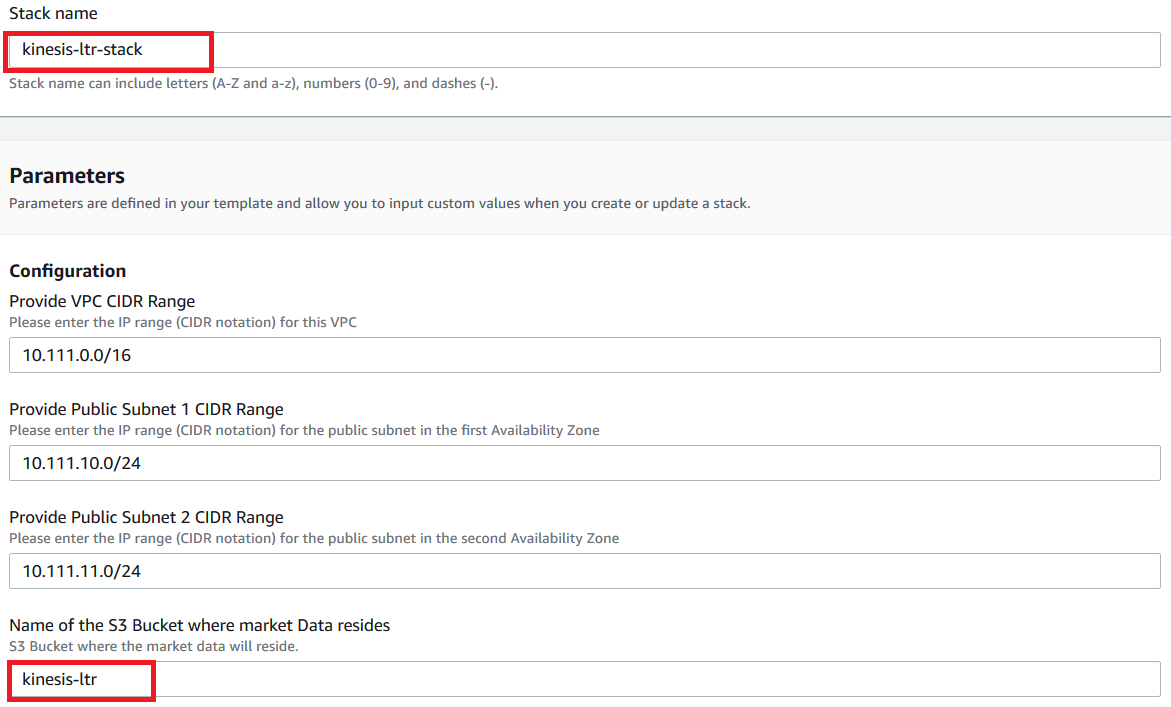Select the Public Subnet 1 CIDR field

tap(585, 463)
